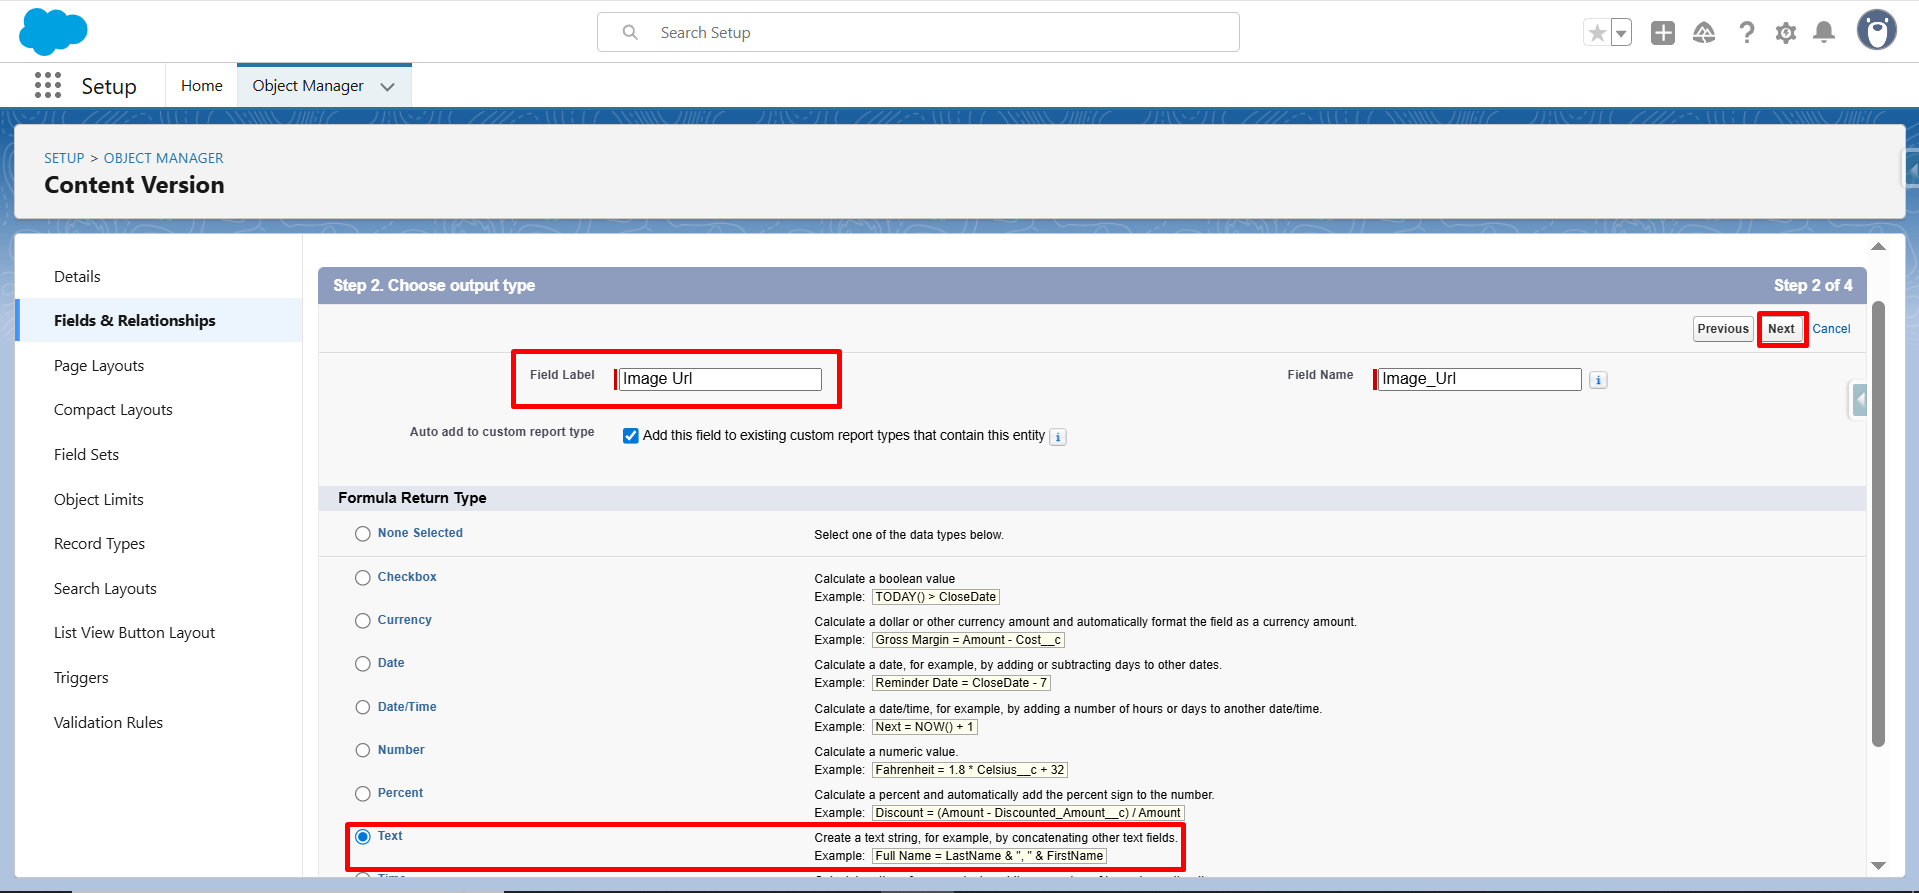1919x893 pixels.
Task: Open the Favorites star icon
Action: 1597,33
